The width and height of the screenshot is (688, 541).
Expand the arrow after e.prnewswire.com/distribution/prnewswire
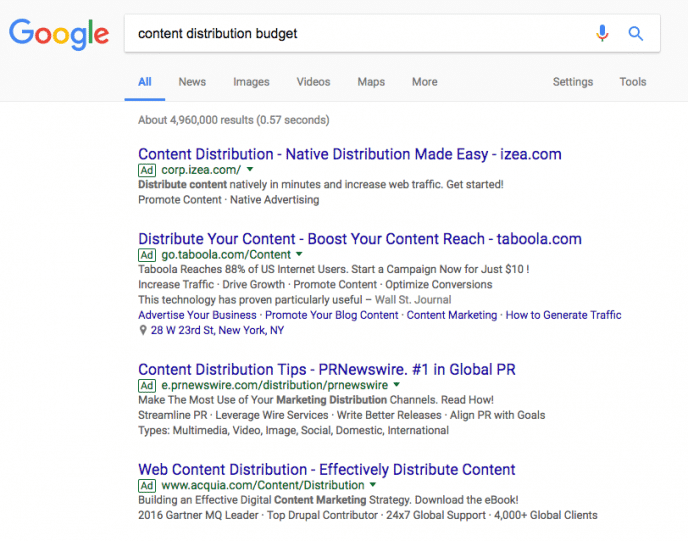[x=397, y=385]
